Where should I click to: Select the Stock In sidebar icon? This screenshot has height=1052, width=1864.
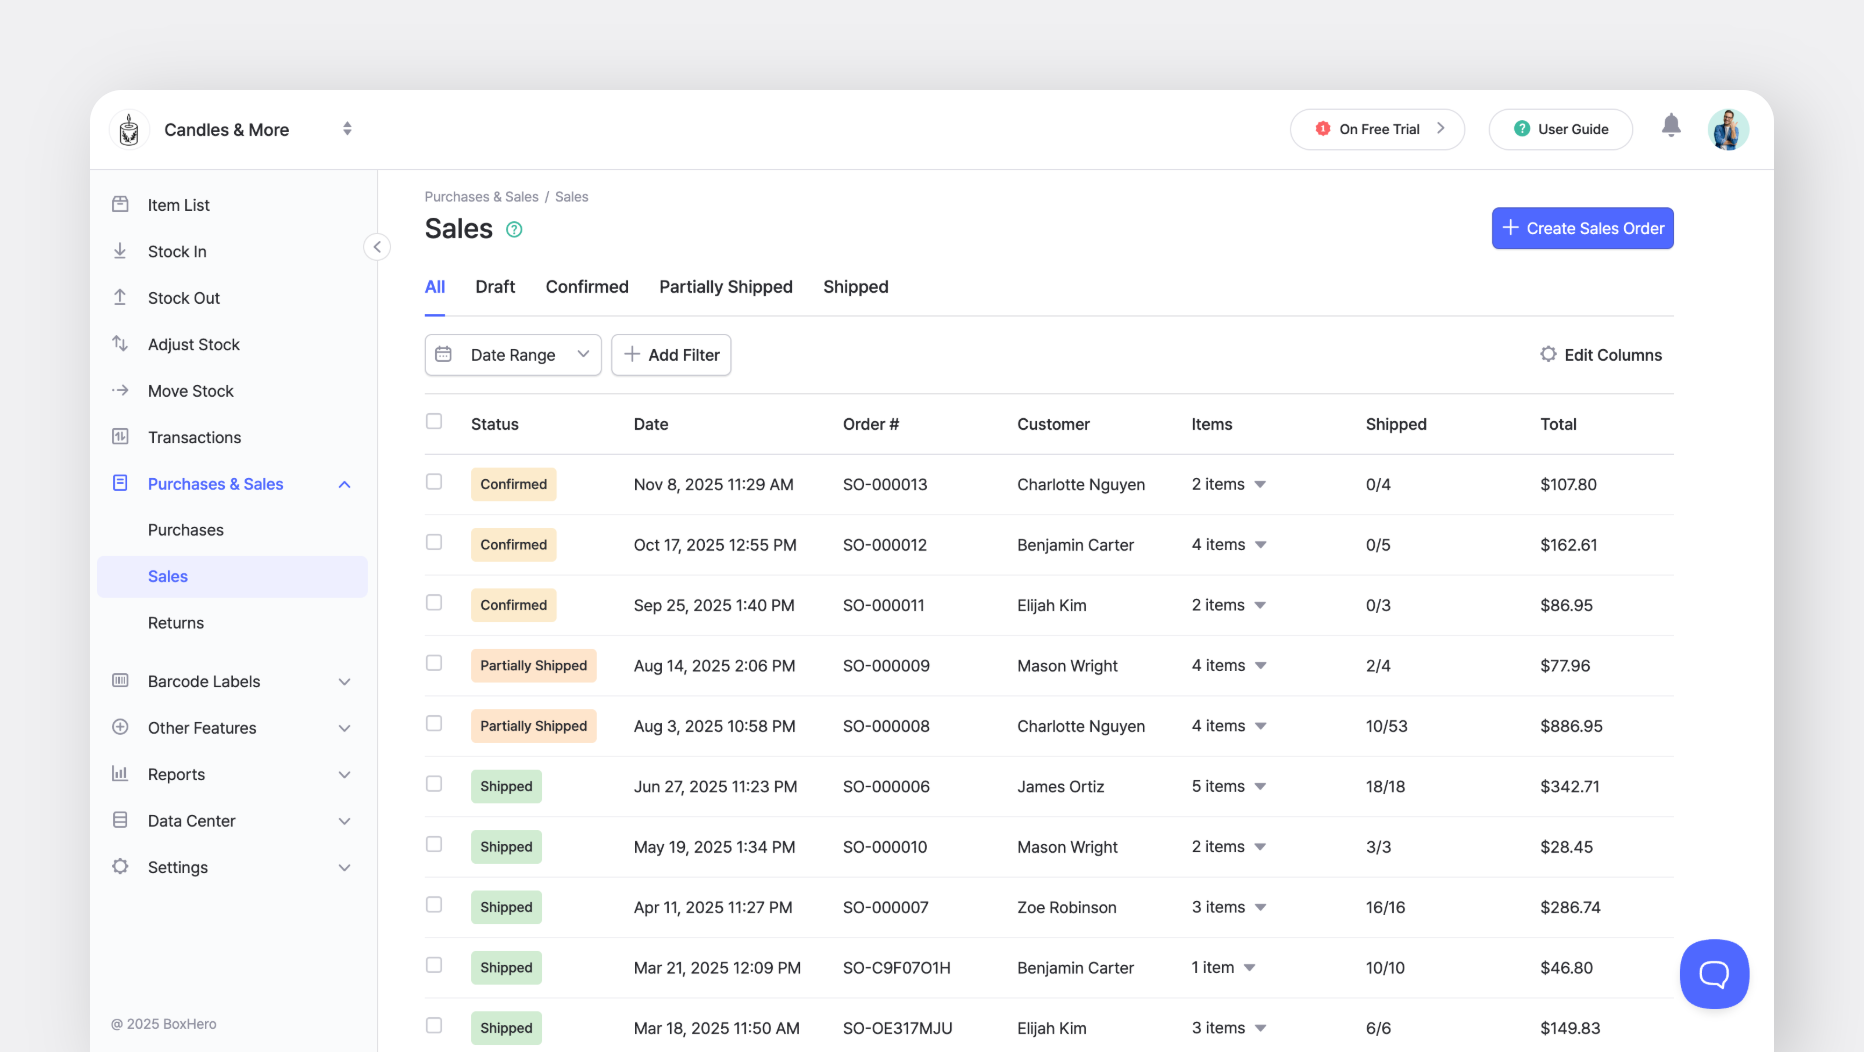[120, 251]
